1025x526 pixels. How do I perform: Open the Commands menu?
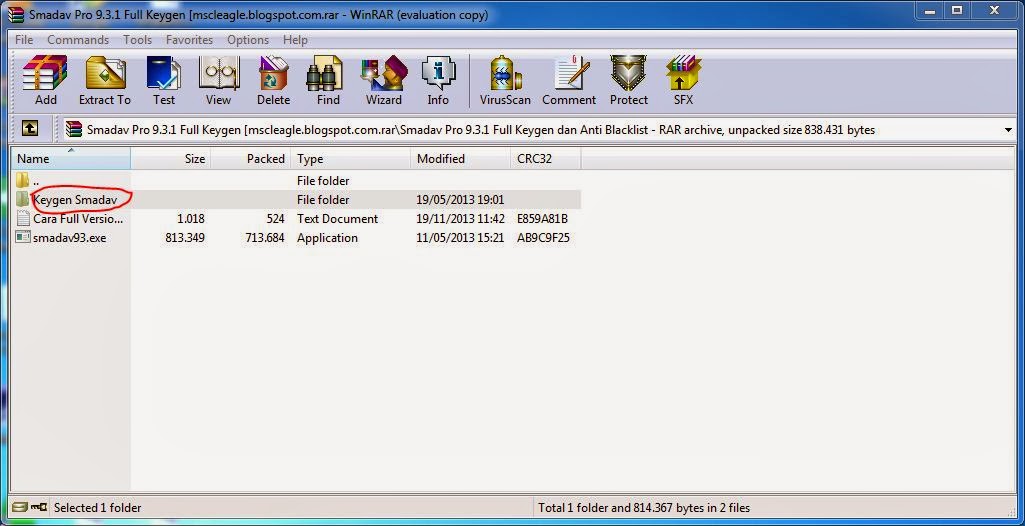(78, 40)
